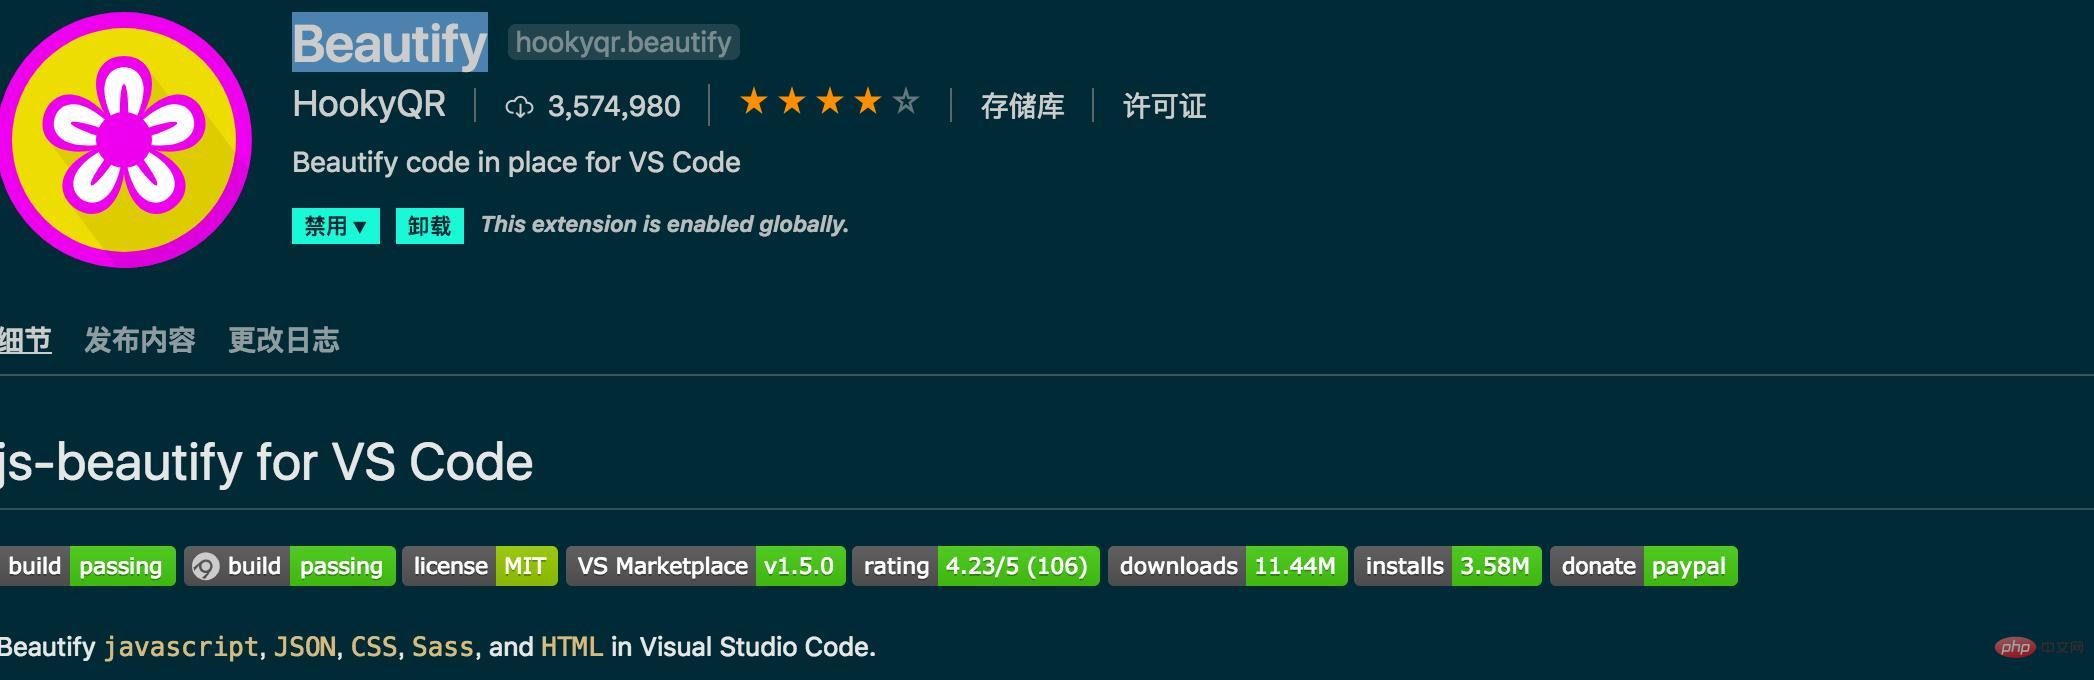Click the license MIT badge

pos(480,566)
